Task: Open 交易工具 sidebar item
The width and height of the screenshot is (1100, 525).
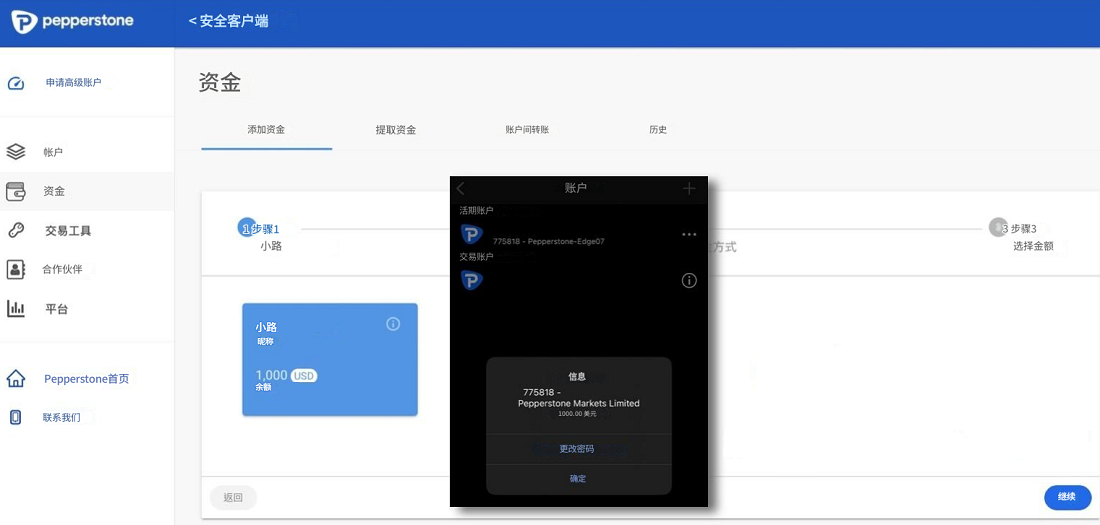Action: coord(68,230)
